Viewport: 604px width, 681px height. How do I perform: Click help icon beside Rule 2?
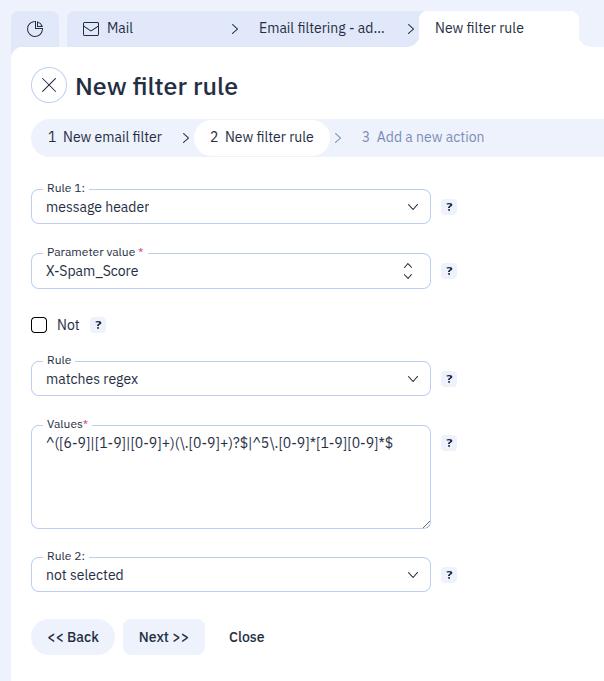point(449,575)
